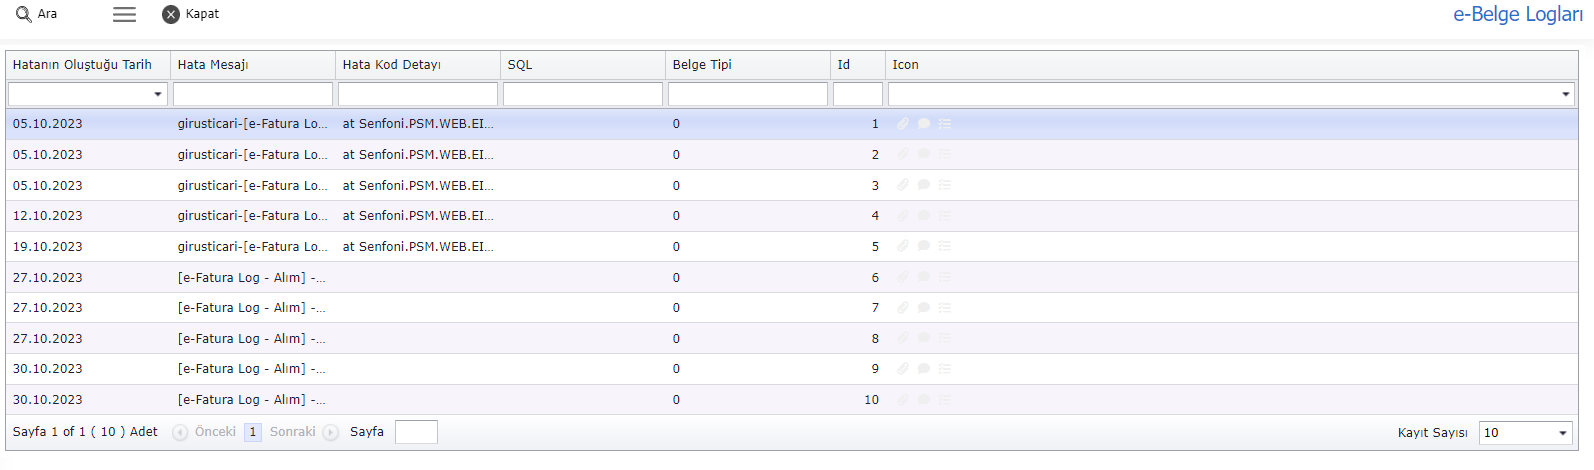Click list icon in row Id 5
Screen dimensions: 1594x470
[x=945, y=246]
